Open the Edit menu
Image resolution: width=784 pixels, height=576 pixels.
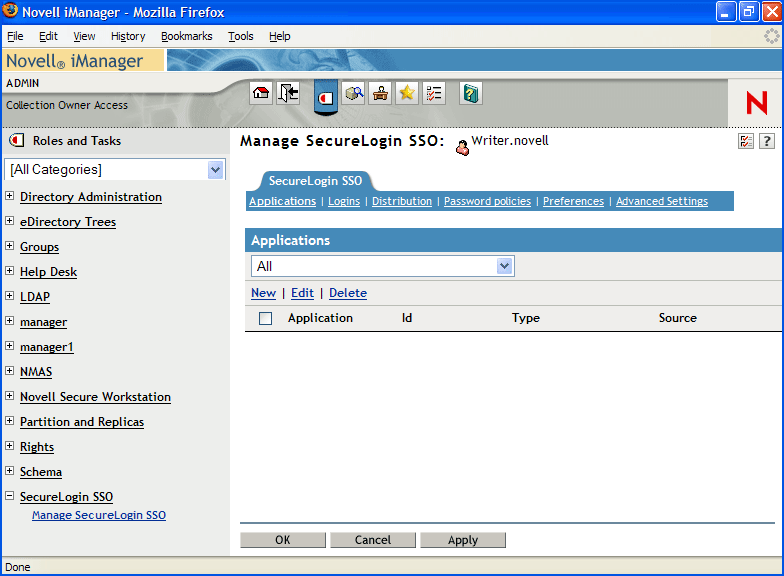[x=48, y=36]
